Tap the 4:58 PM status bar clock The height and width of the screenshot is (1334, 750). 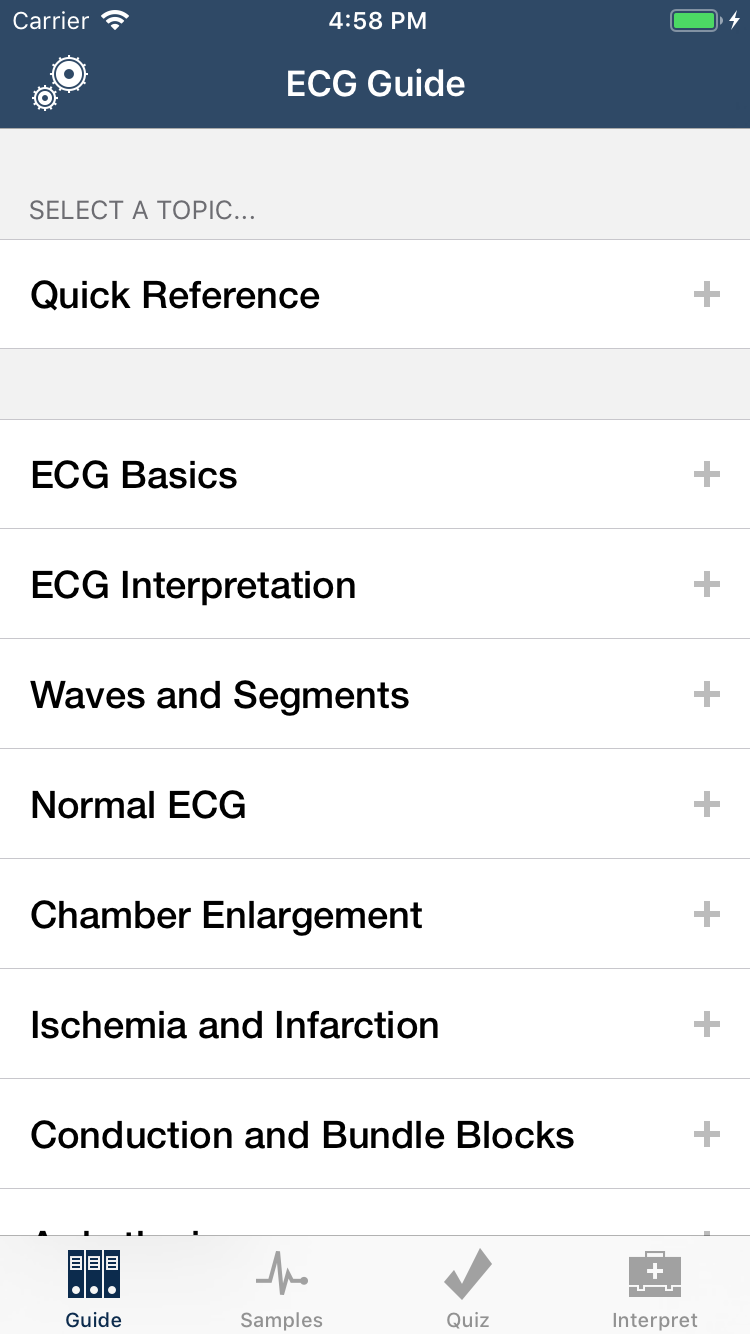377,21
